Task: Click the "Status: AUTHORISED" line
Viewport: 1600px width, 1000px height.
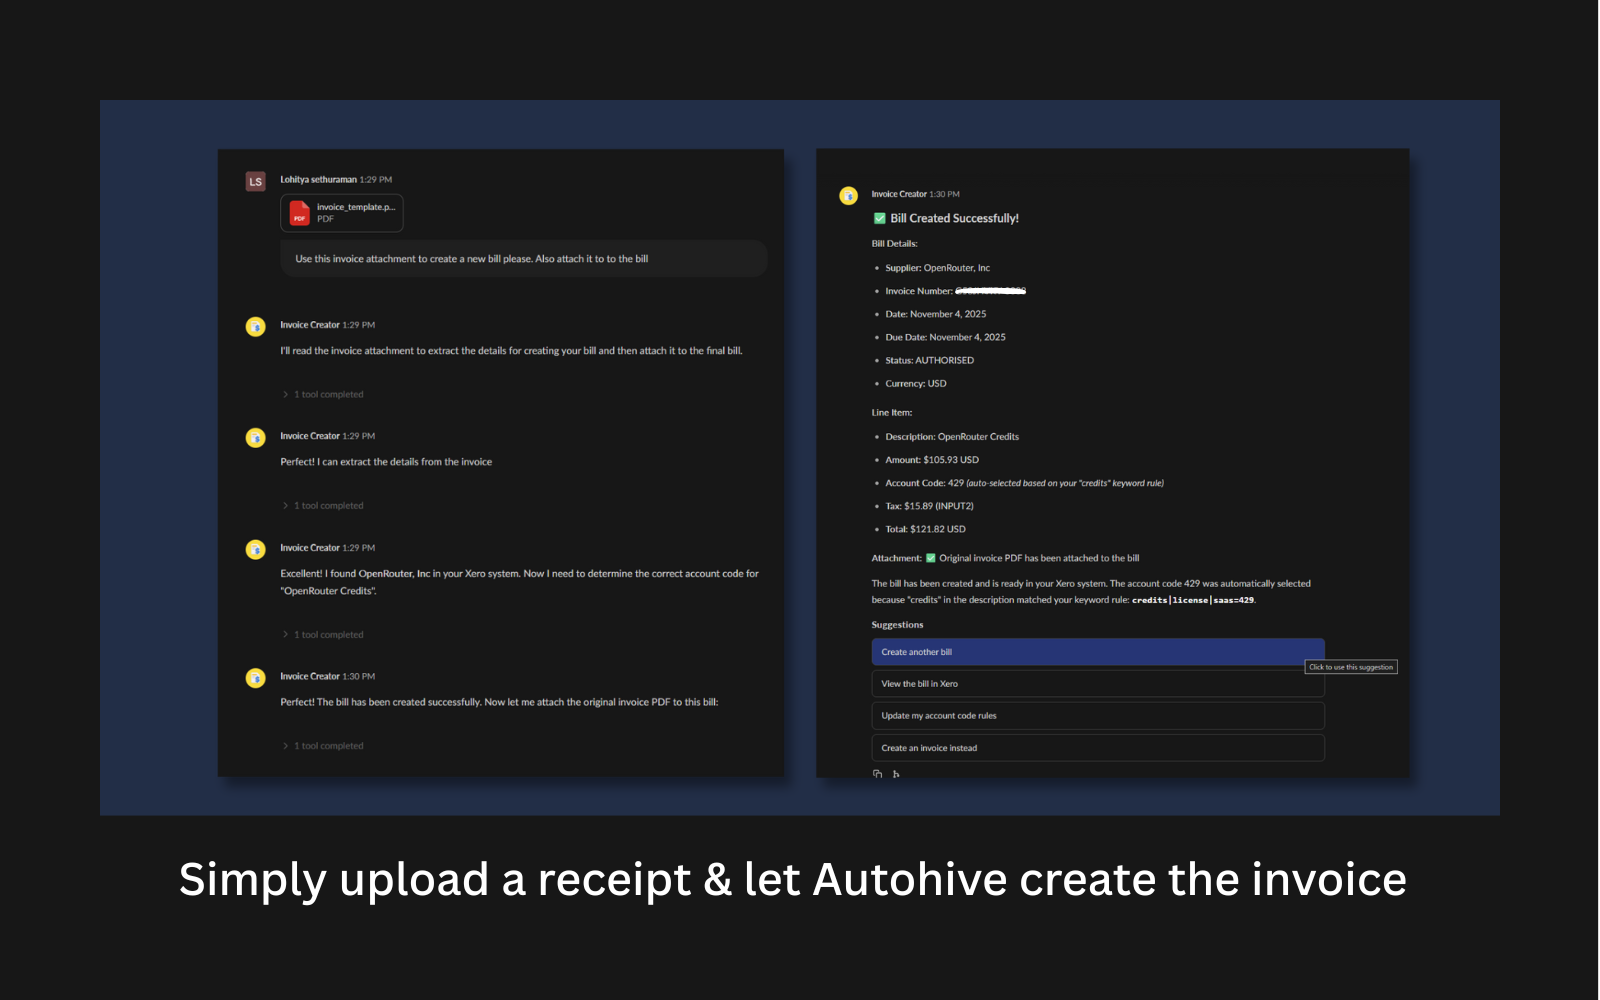Action: (929, 361)
